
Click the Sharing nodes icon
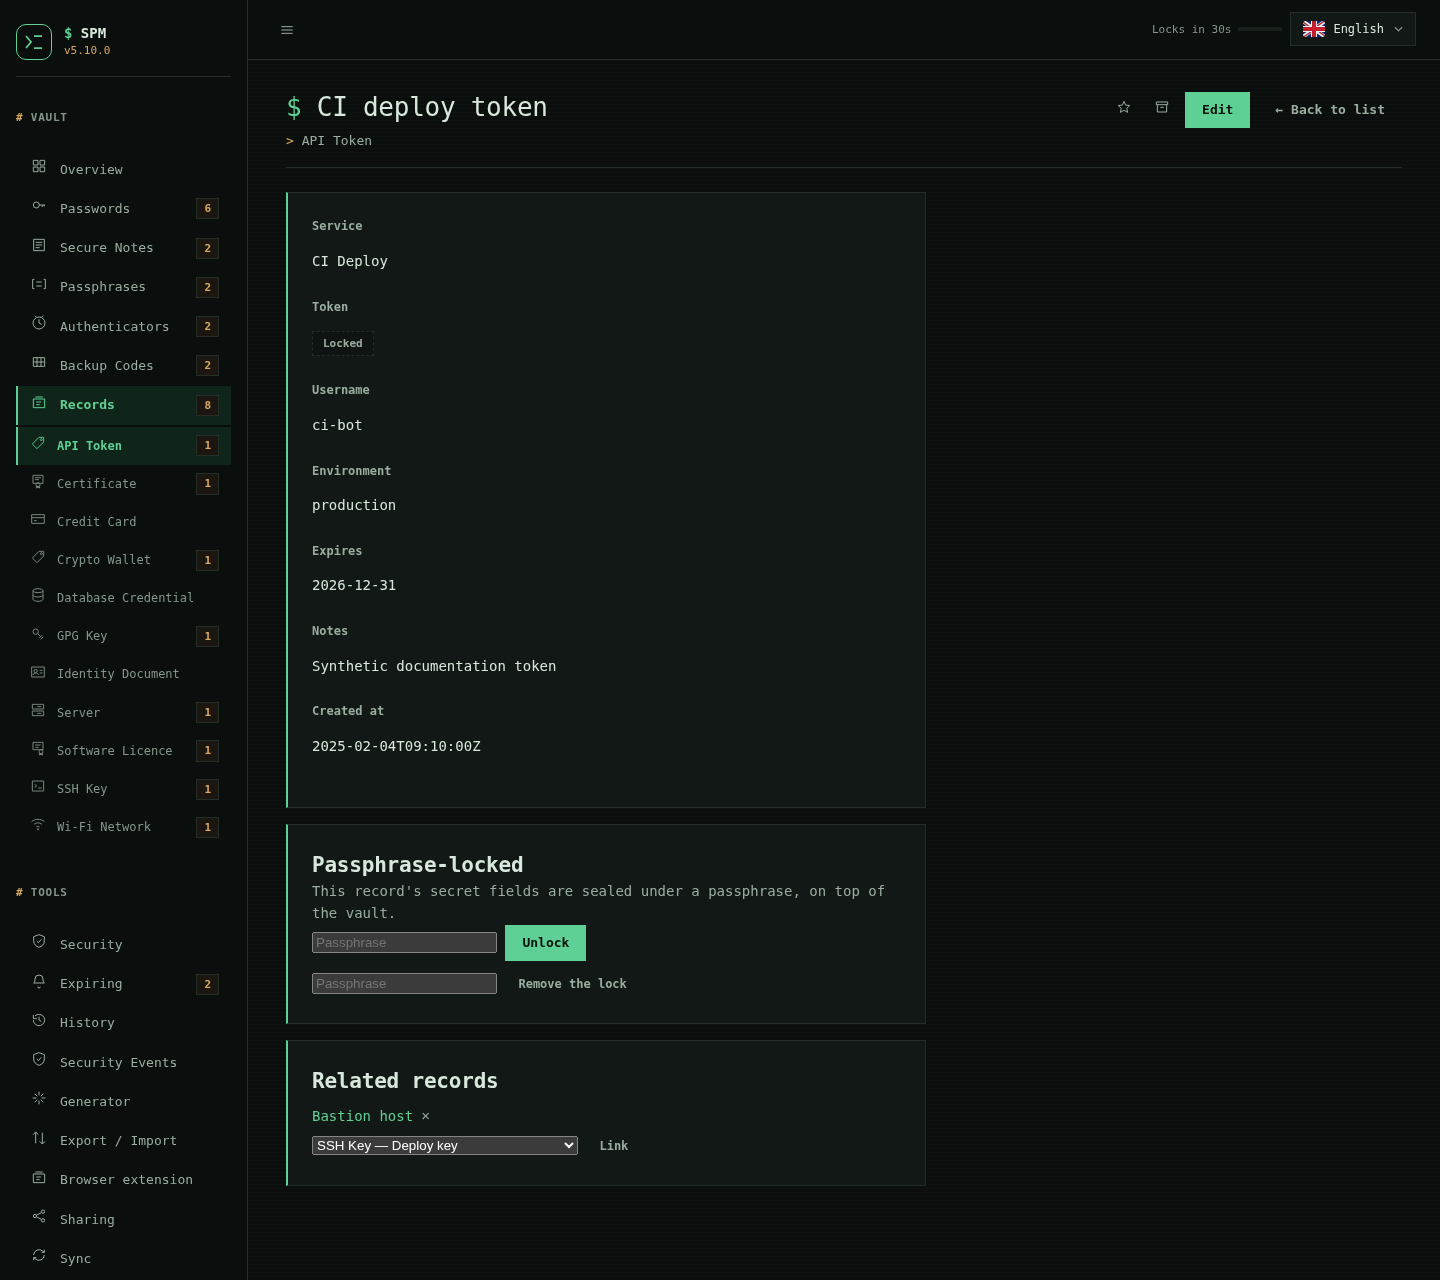(x=39, y=1217)
